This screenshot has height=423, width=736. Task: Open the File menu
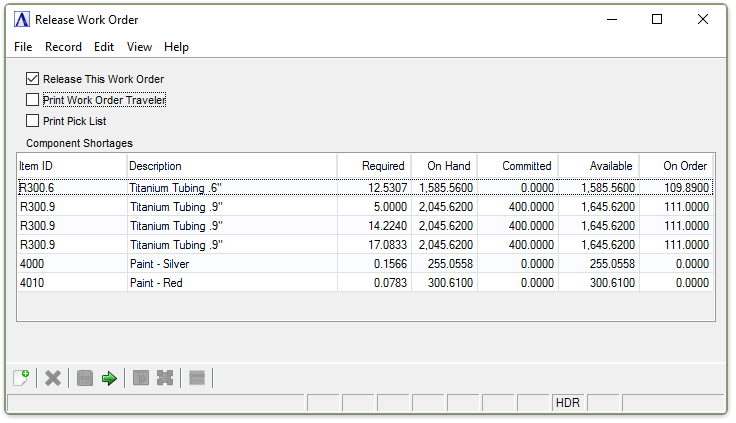(23, 47)
